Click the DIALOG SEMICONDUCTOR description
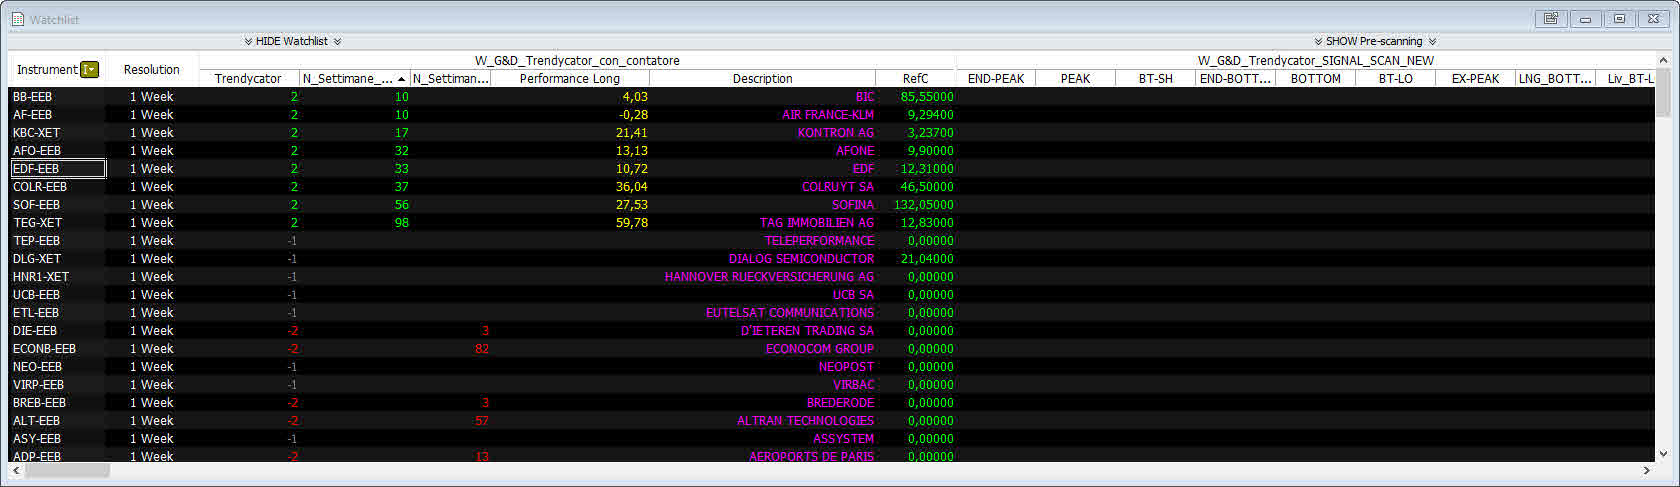Screen dimensions: 1680x487 click(801, 259)
